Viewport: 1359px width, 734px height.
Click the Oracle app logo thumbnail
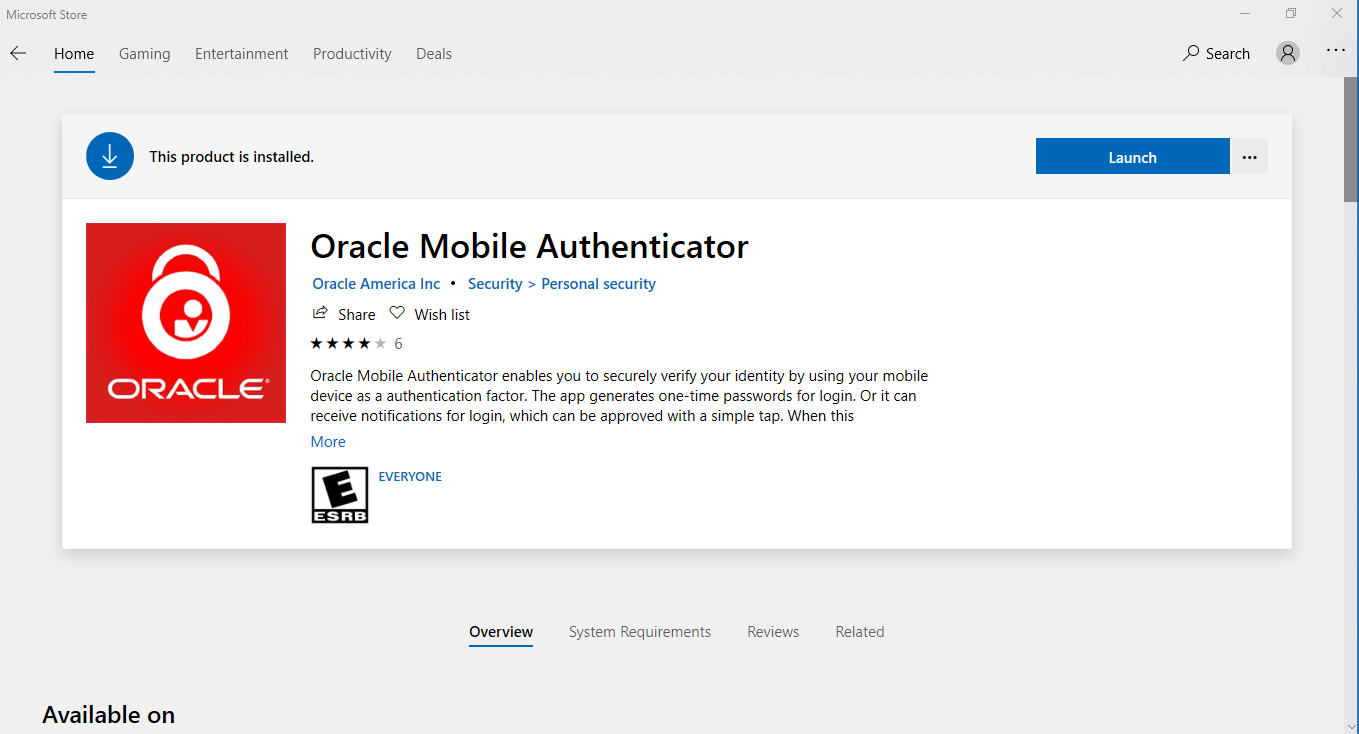[186, 323]
